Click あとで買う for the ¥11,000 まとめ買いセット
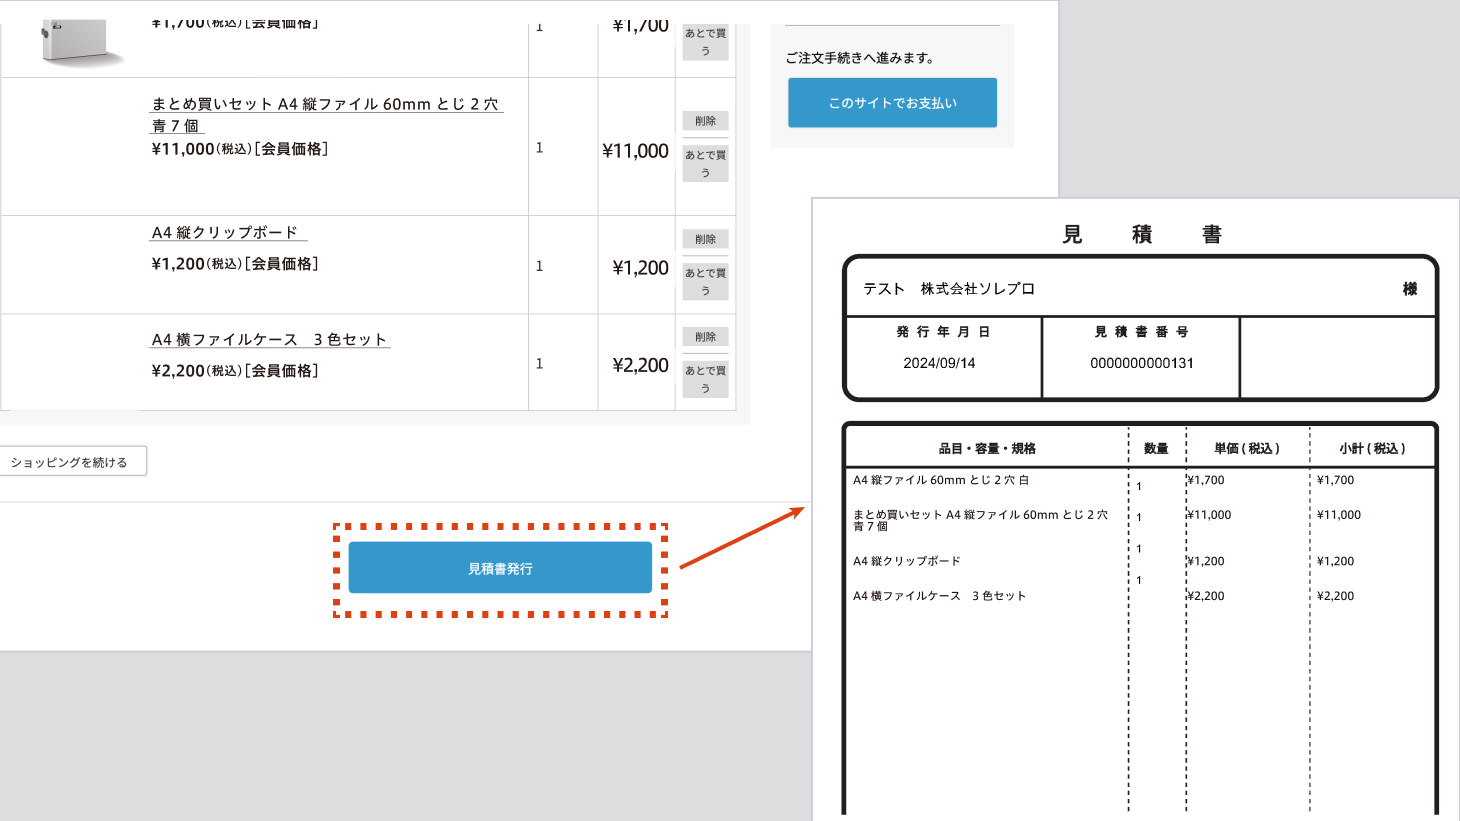The height and width of the screenshot is (821, 1460). pos(705,164)
